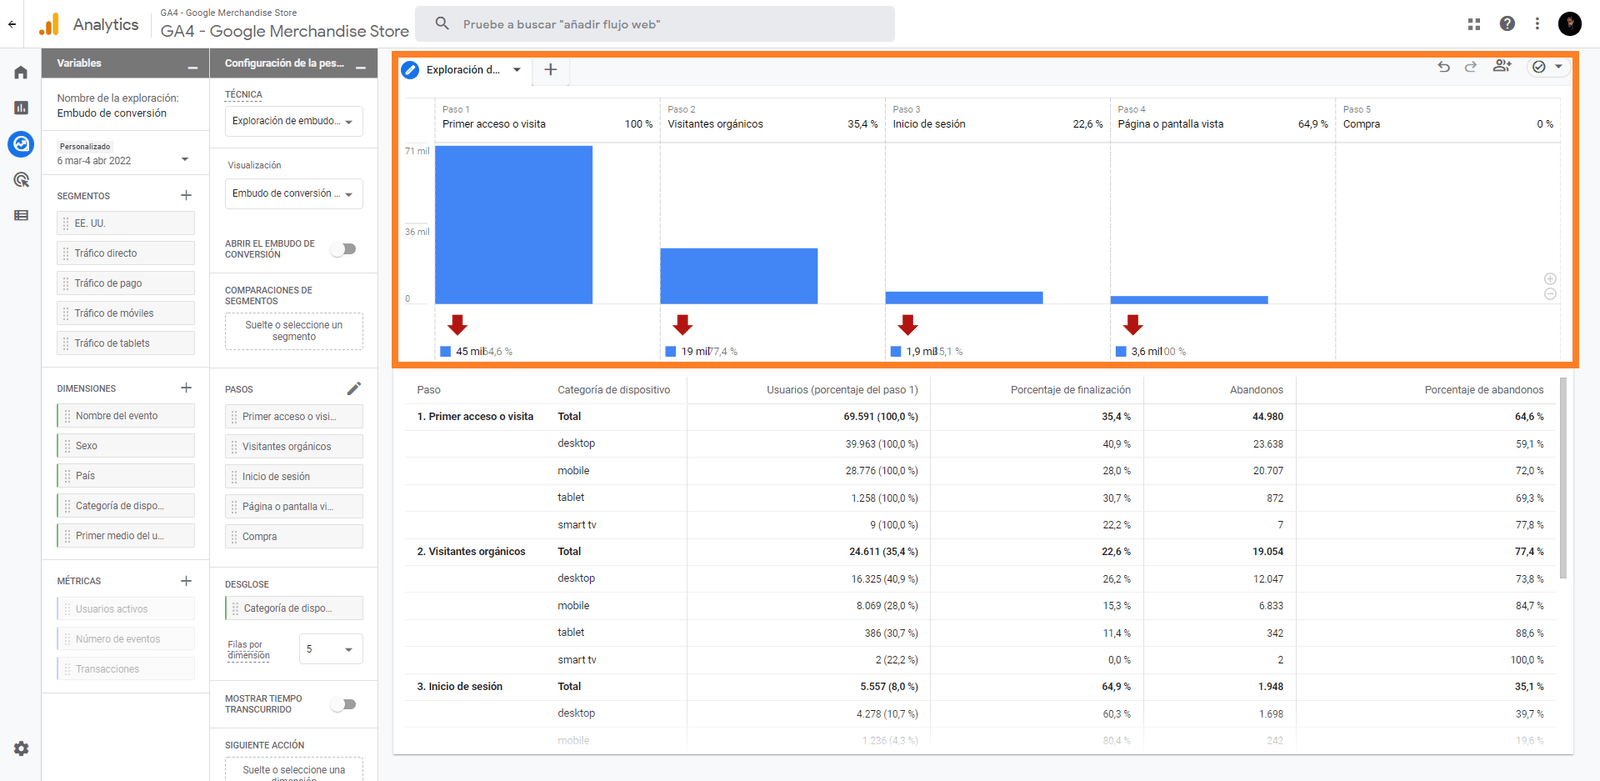
Task: Add a new exploration tab with plus
Action: point(550,70)
